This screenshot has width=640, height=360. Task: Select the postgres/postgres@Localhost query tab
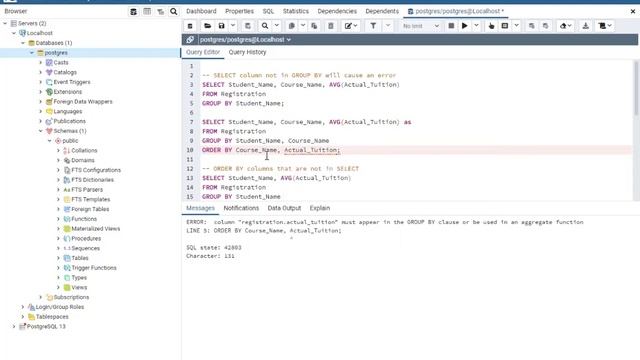tap(456, 11)
